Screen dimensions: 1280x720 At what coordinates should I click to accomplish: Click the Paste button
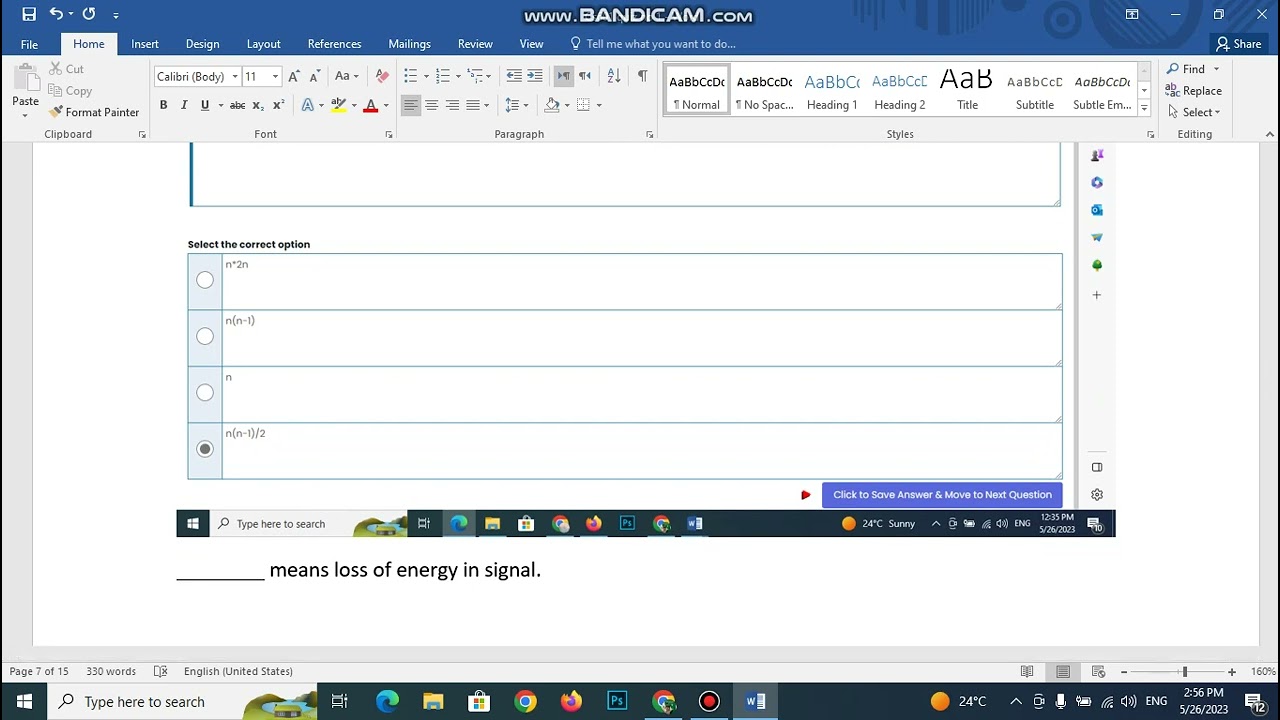(x=25, y=90)
